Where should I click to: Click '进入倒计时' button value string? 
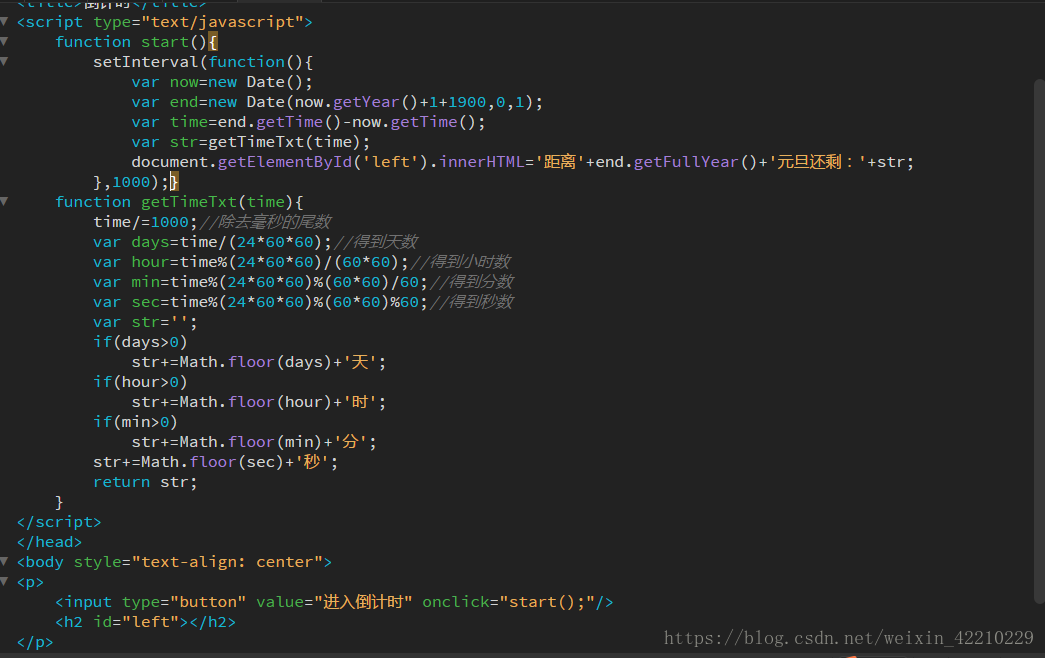pos(363,602)
